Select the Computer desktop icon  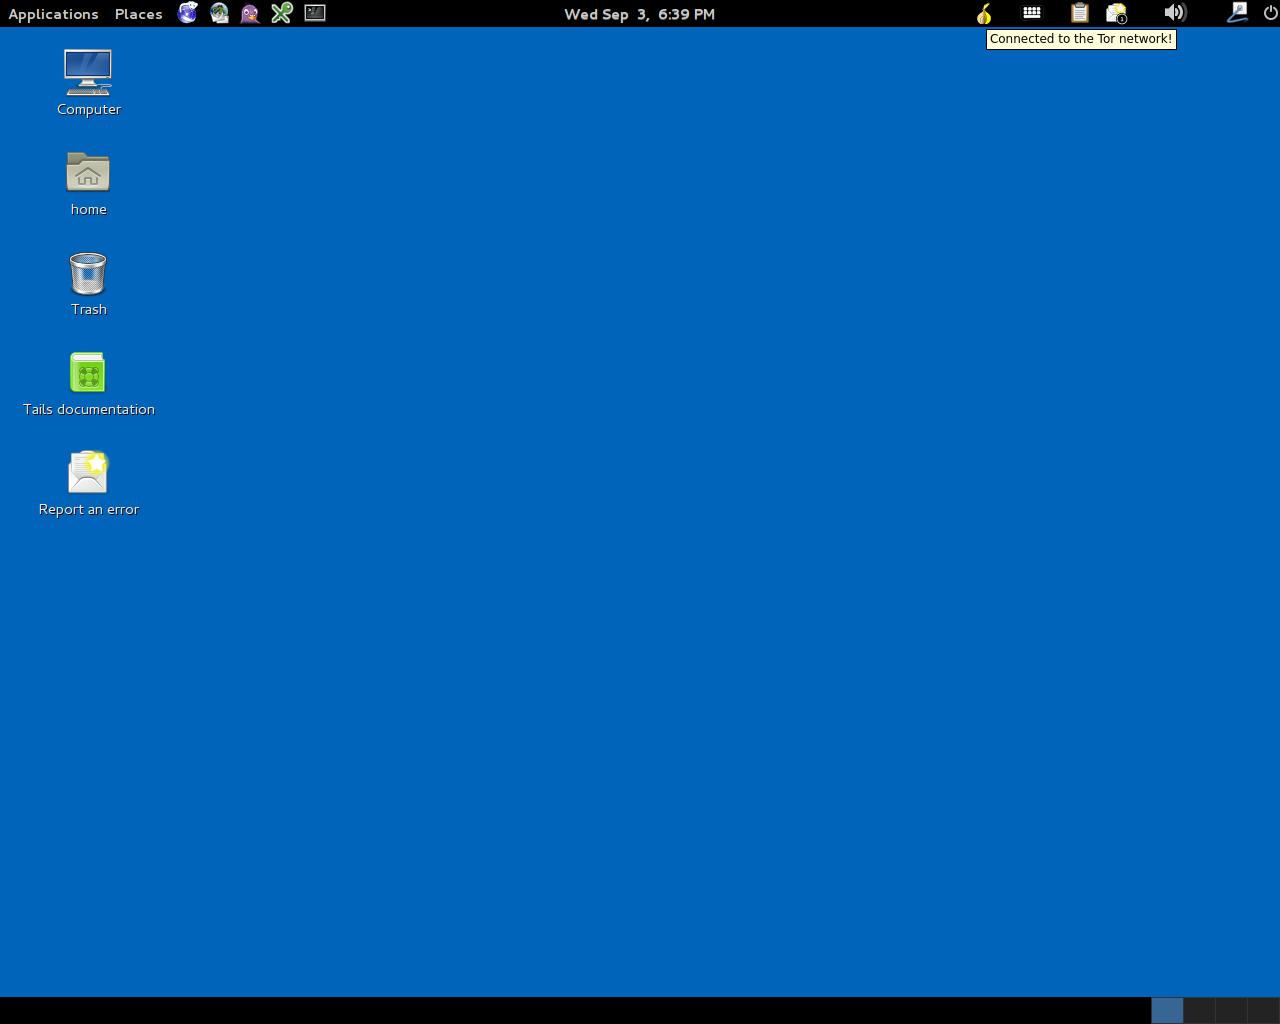[x=88, y=83]
